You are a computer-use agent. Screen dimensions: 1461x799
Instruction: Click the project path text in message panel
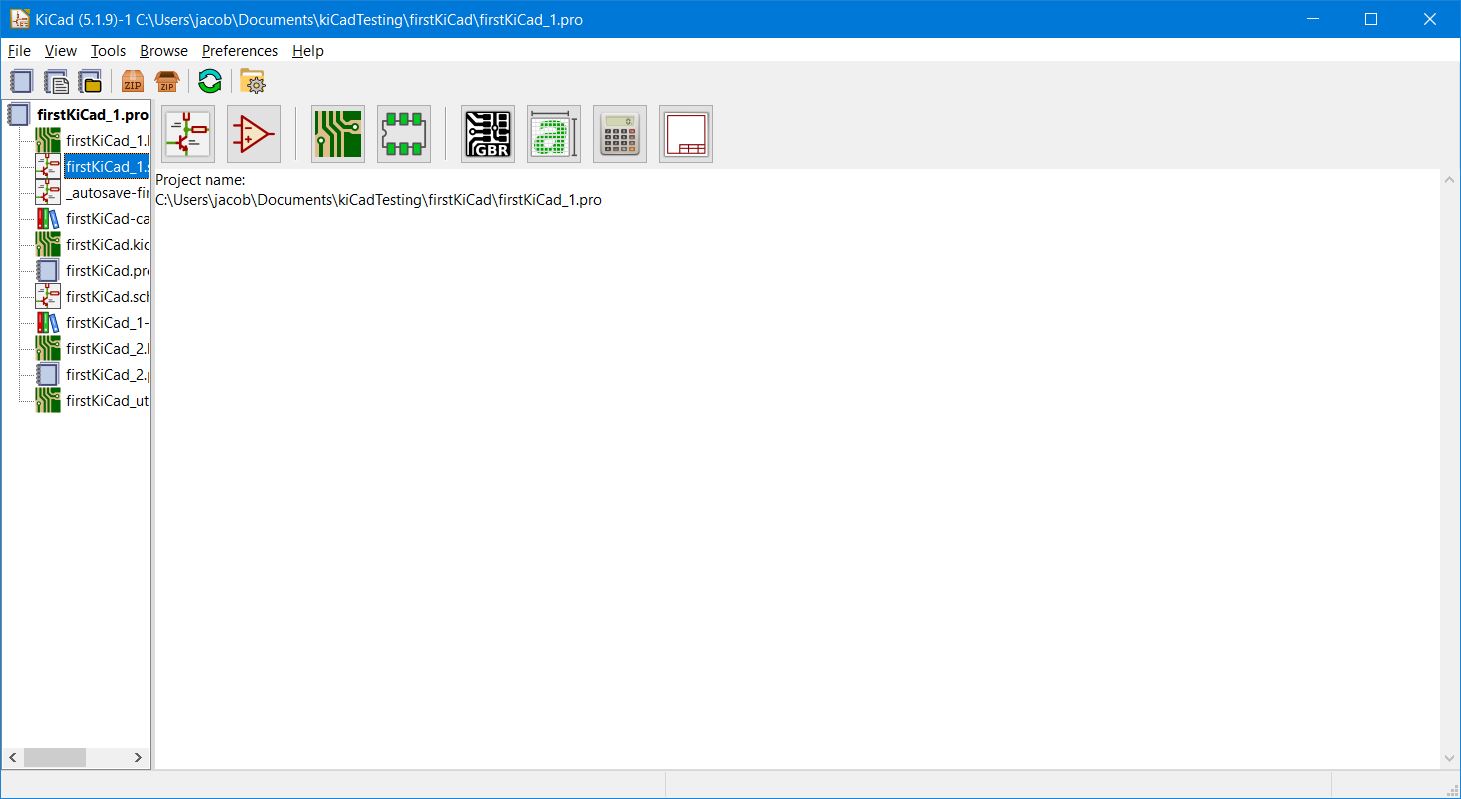[x=378, y=200]
